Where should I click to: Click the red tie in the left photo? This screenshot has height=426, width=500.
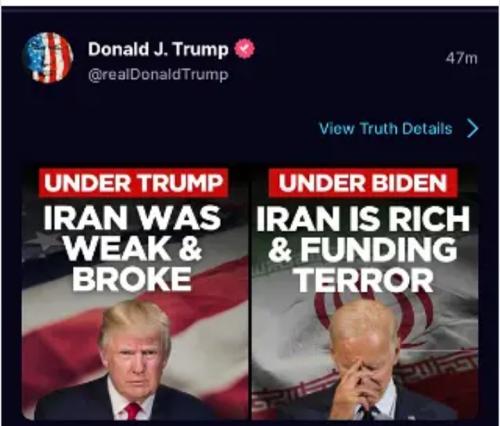[x=133, y=411]
